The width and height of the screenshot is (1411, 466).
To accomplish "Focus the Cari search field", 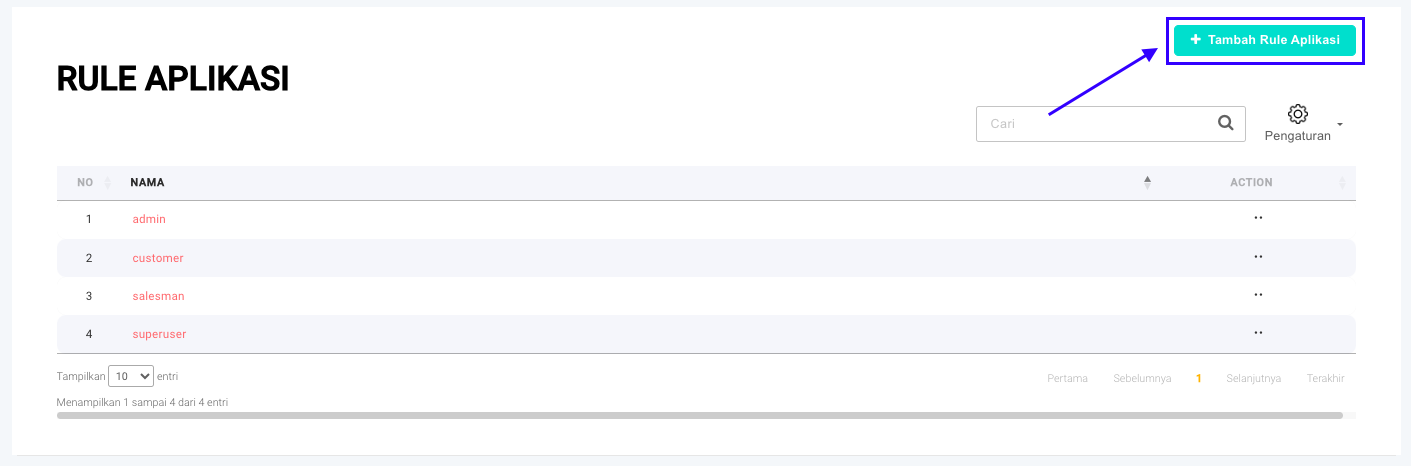I will 1095,124.
